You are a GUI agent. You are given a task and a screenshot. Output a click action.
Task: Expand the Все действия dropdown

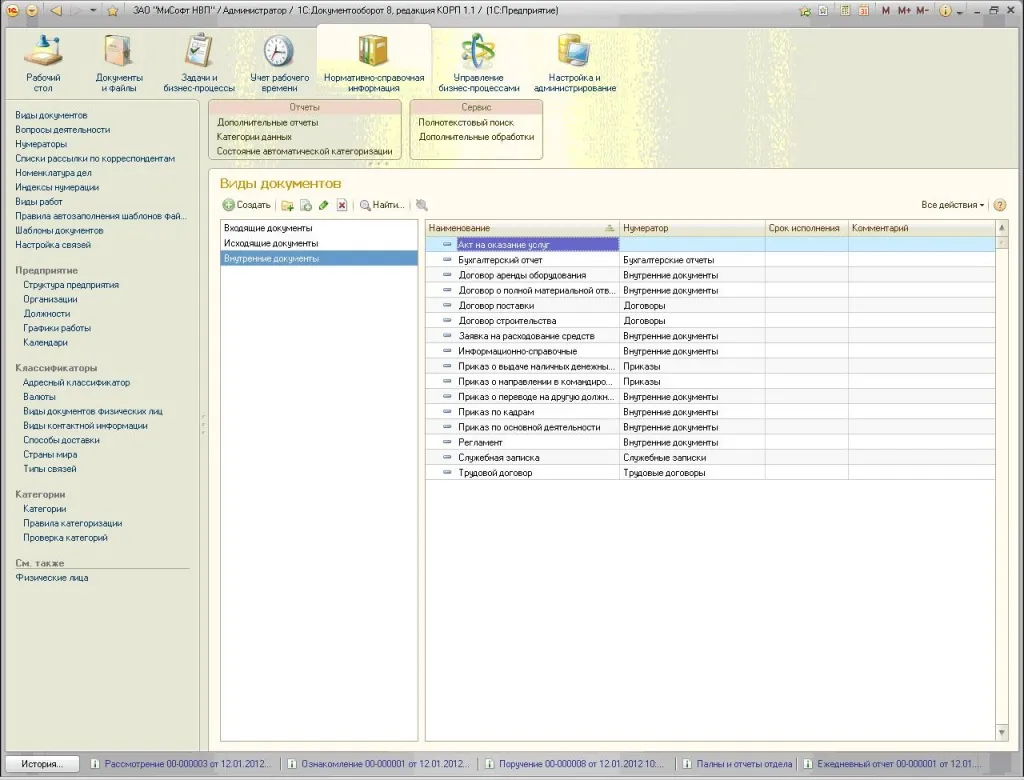pos(952,205)
